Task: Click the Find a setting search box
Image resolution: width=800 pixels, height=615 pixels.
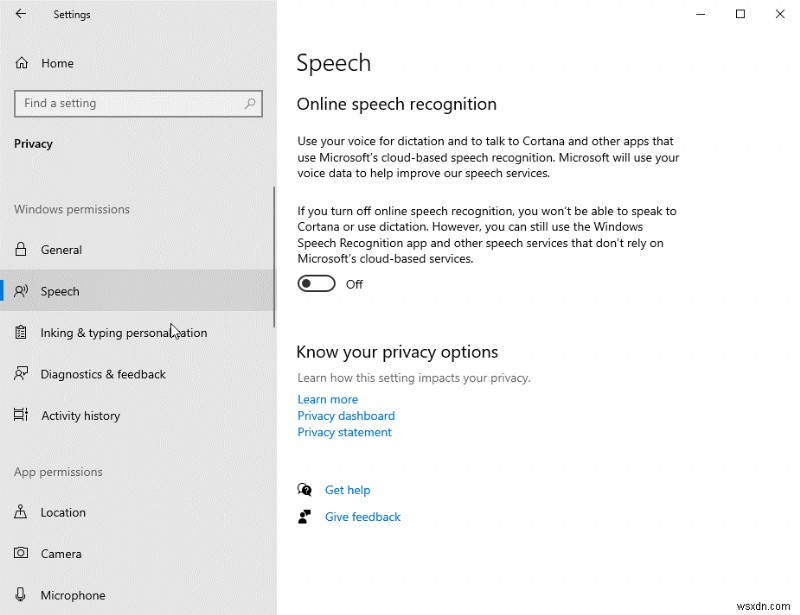Action: [x=138, y=103]
